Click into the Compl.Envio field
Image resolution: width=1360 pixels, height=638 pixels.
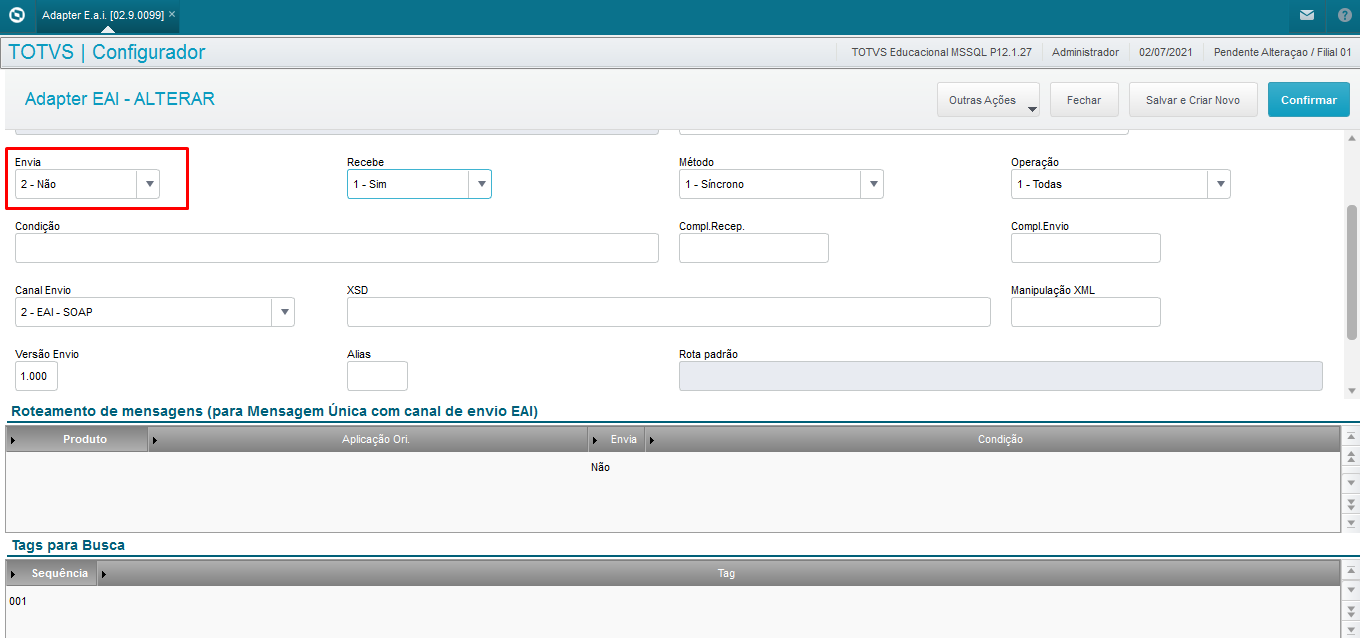[1086, 248]
